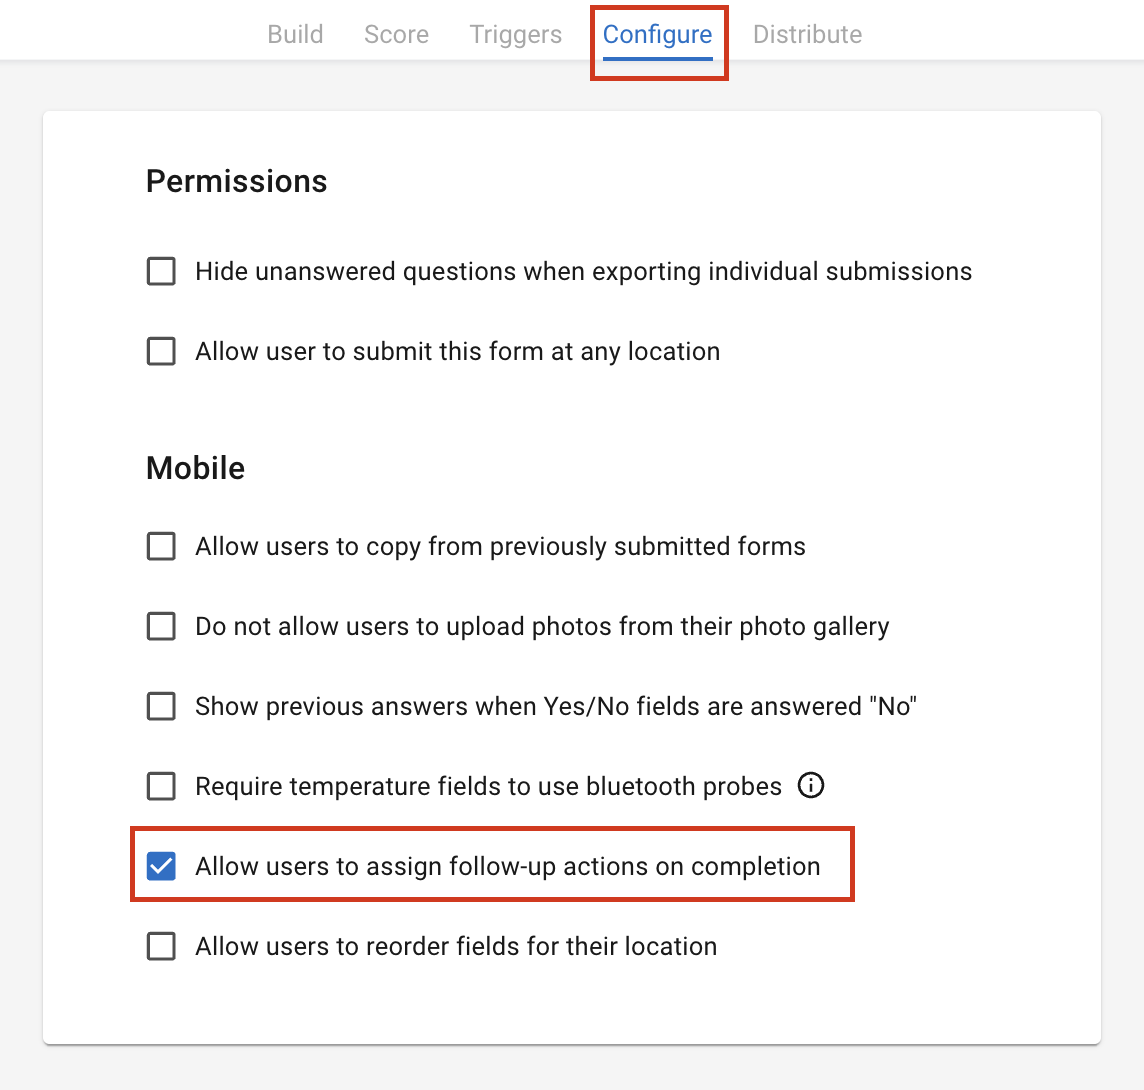This screenshot has height=1090, width=1144.
Task: Uncheck the assign follow-up actions checkbox
Action: click(x=161, y=866)
